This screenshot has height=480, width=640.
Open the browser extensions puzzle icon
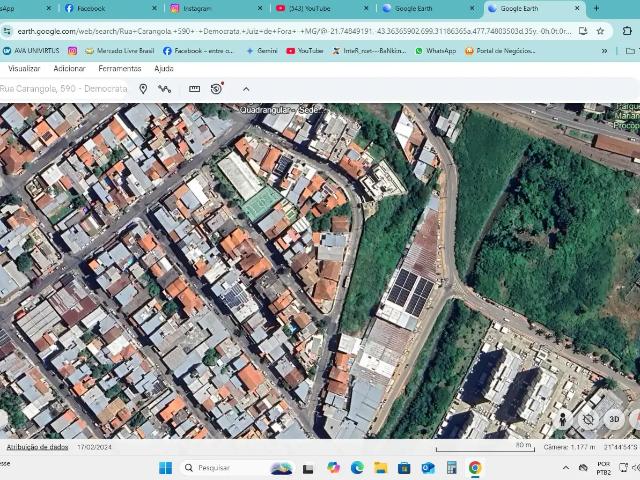(627, 31)
